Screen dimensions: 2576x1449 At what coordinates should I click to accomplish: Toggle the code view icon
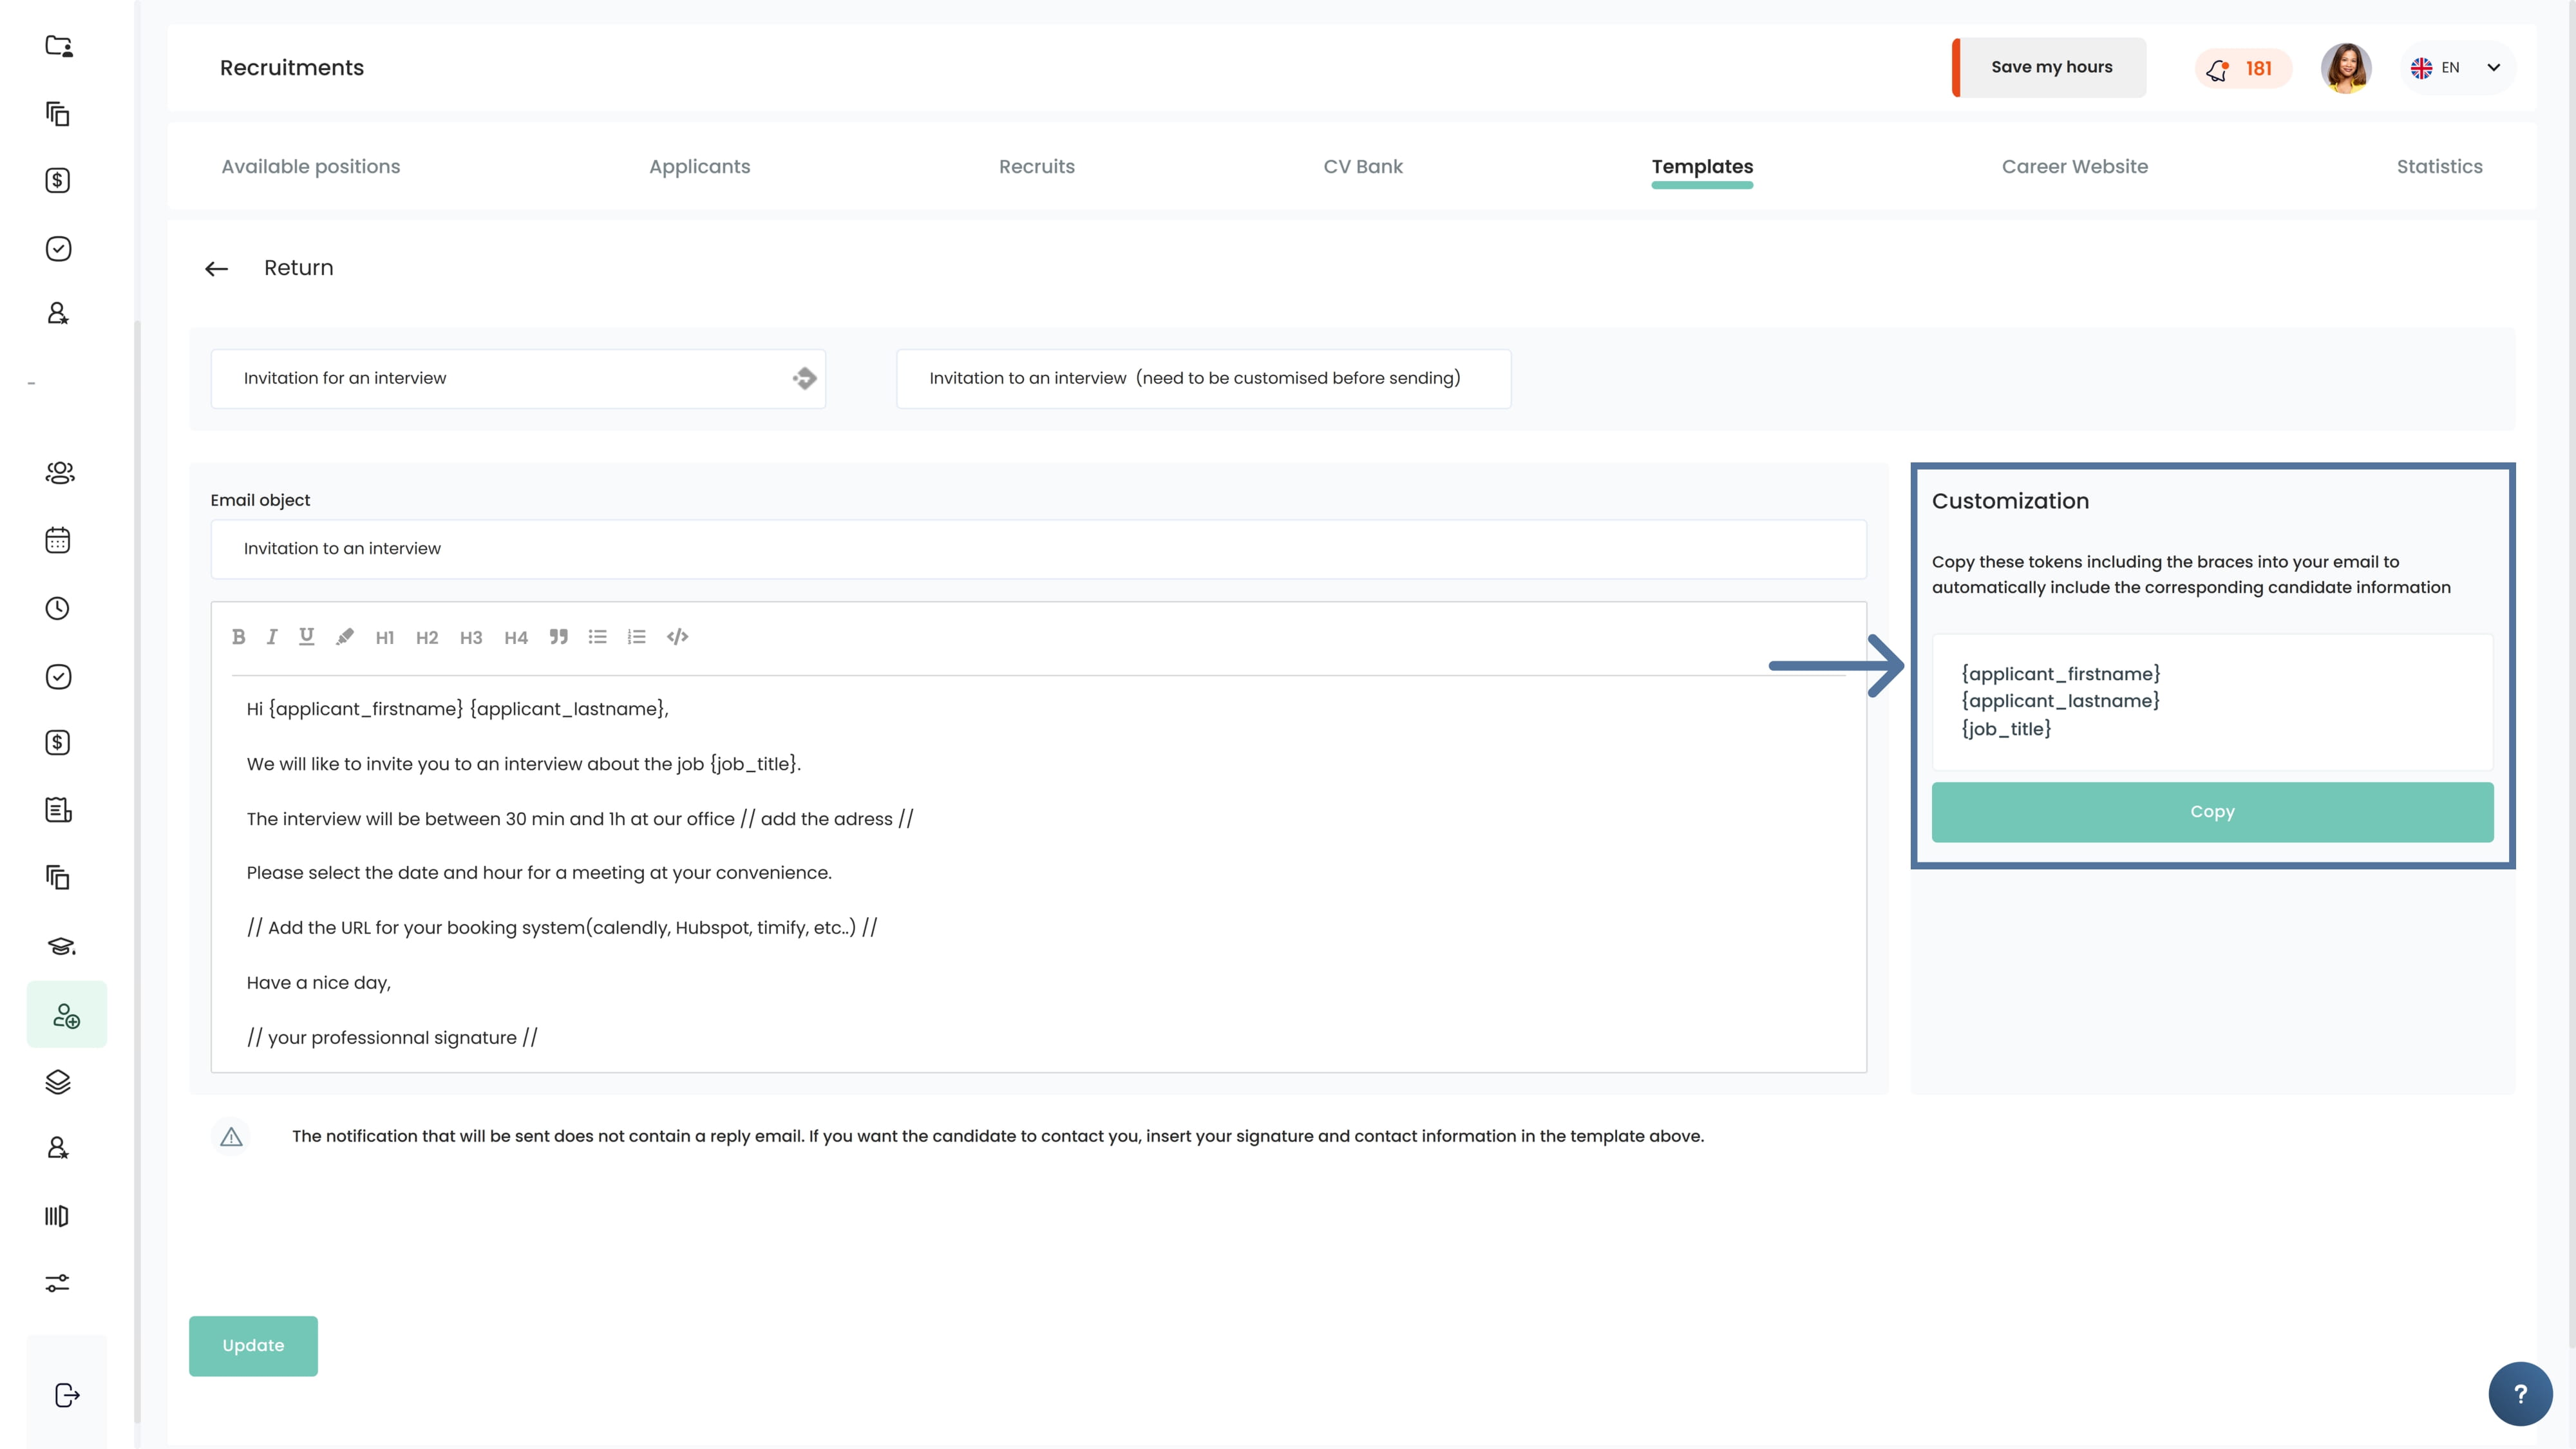pyautogui.click(x=678, y=637)
